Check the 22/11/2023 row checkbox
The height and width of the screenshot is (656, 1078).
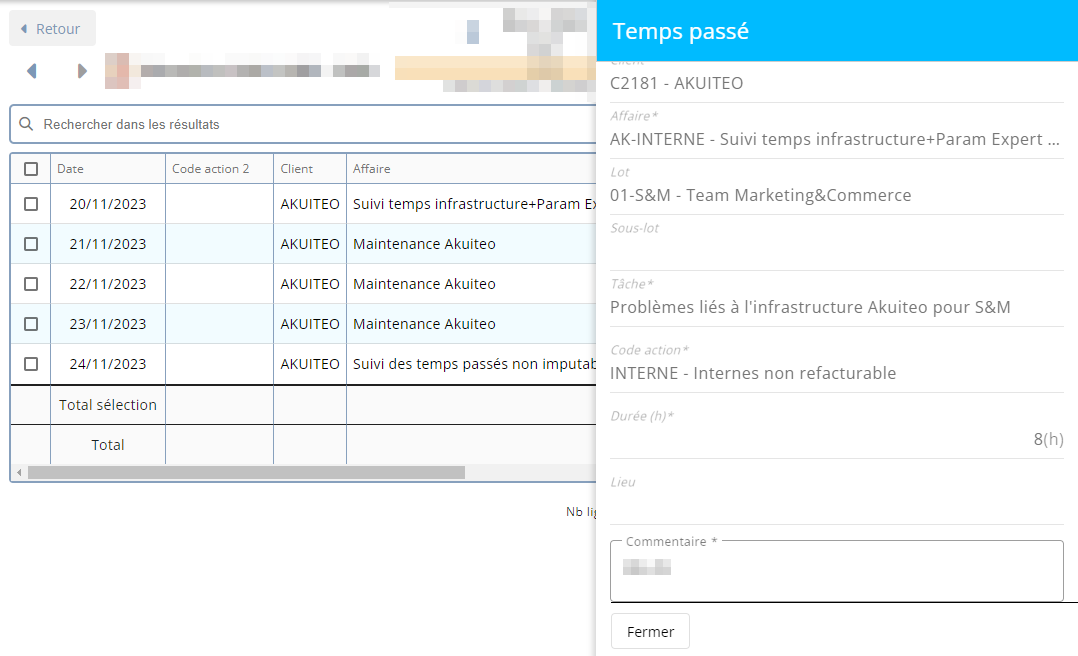pyautogui.click(x=31, y=284)
